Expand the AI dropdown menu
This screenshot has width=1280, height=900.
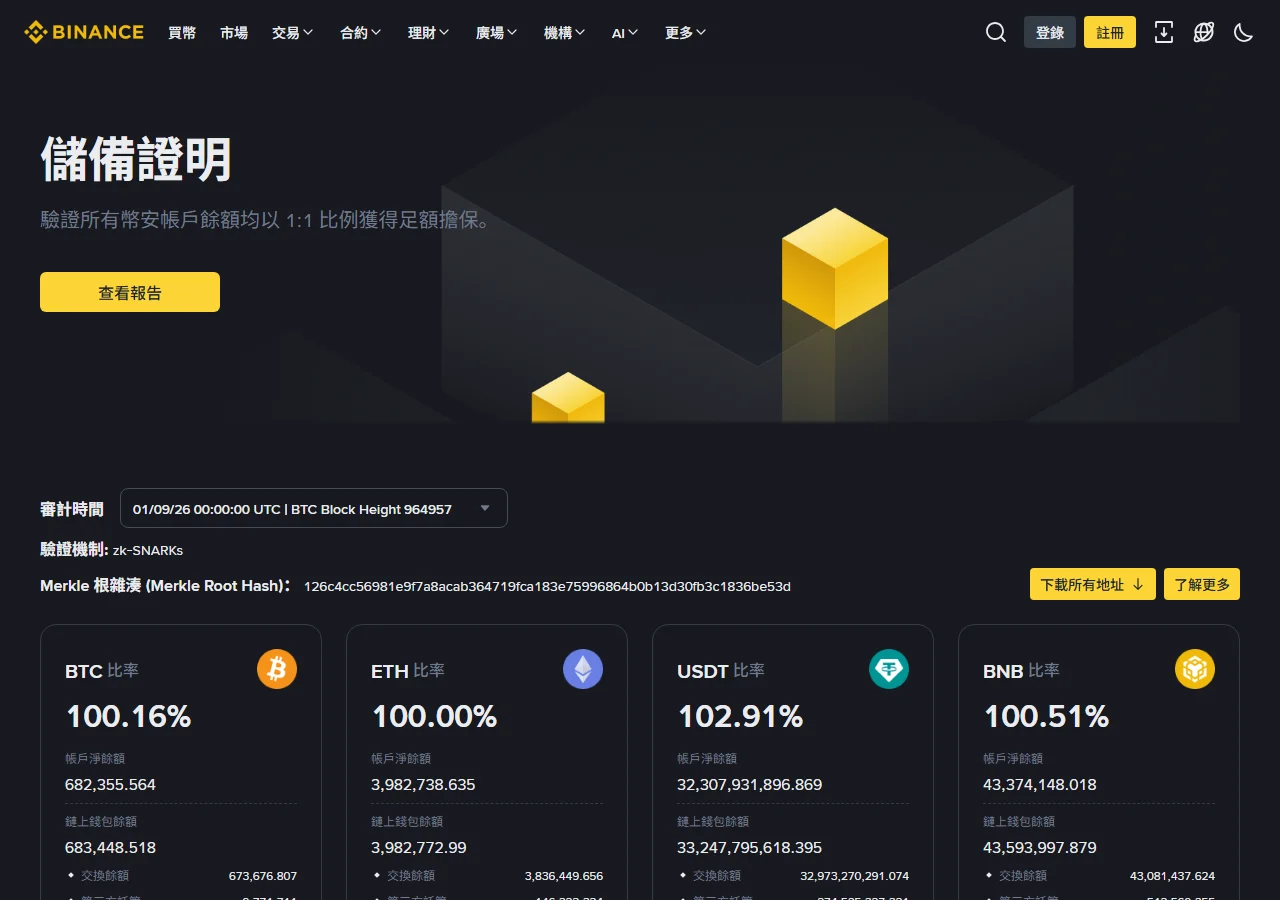625,32
